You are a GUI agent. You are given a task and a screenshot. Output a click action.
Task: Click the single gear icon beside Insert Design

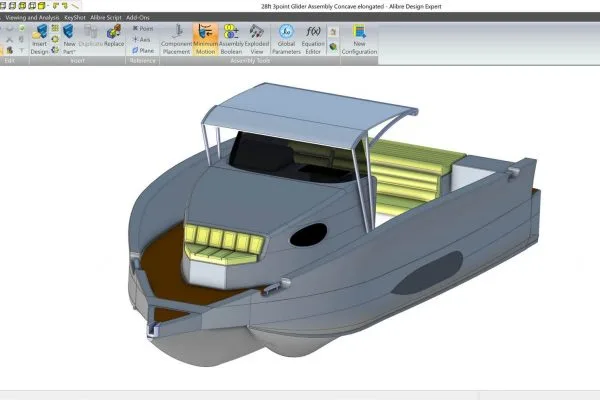(55, 39)
